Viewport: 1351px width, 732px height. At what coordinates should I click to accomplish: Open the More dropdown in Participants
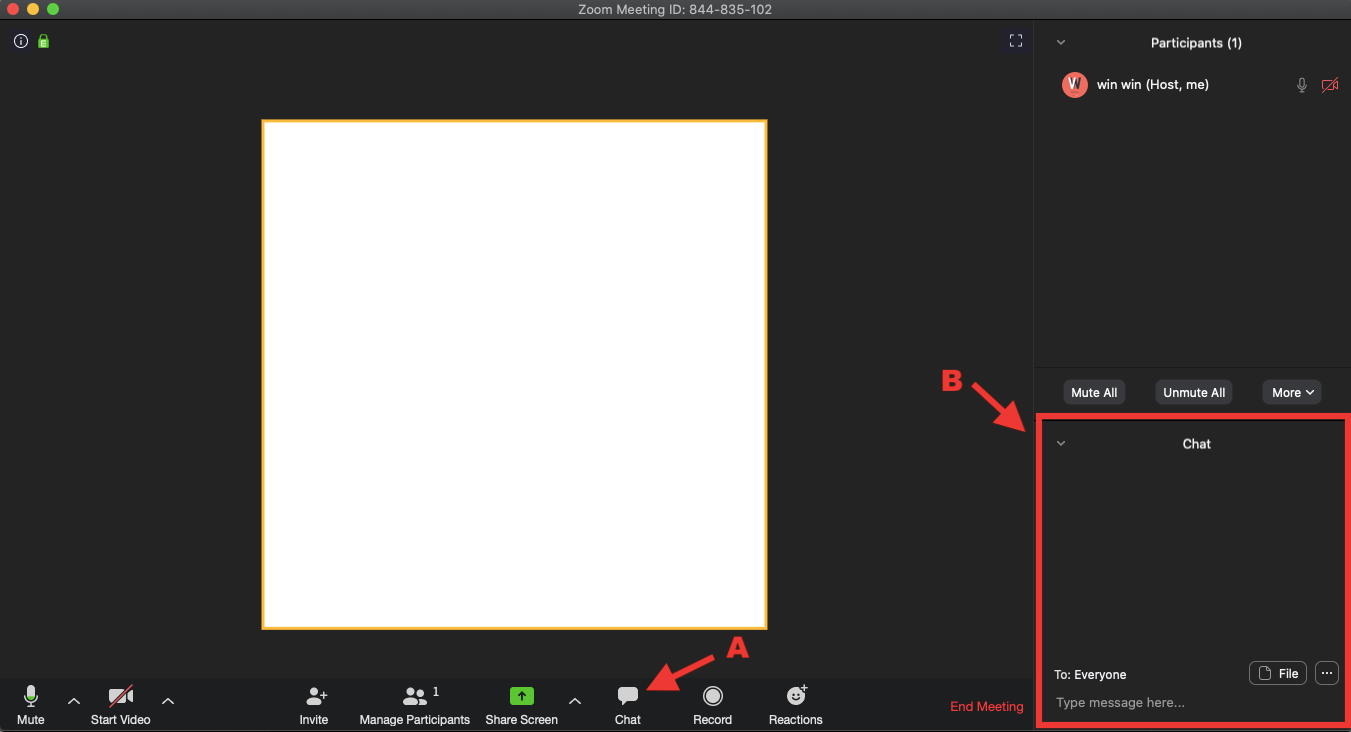1292,393
